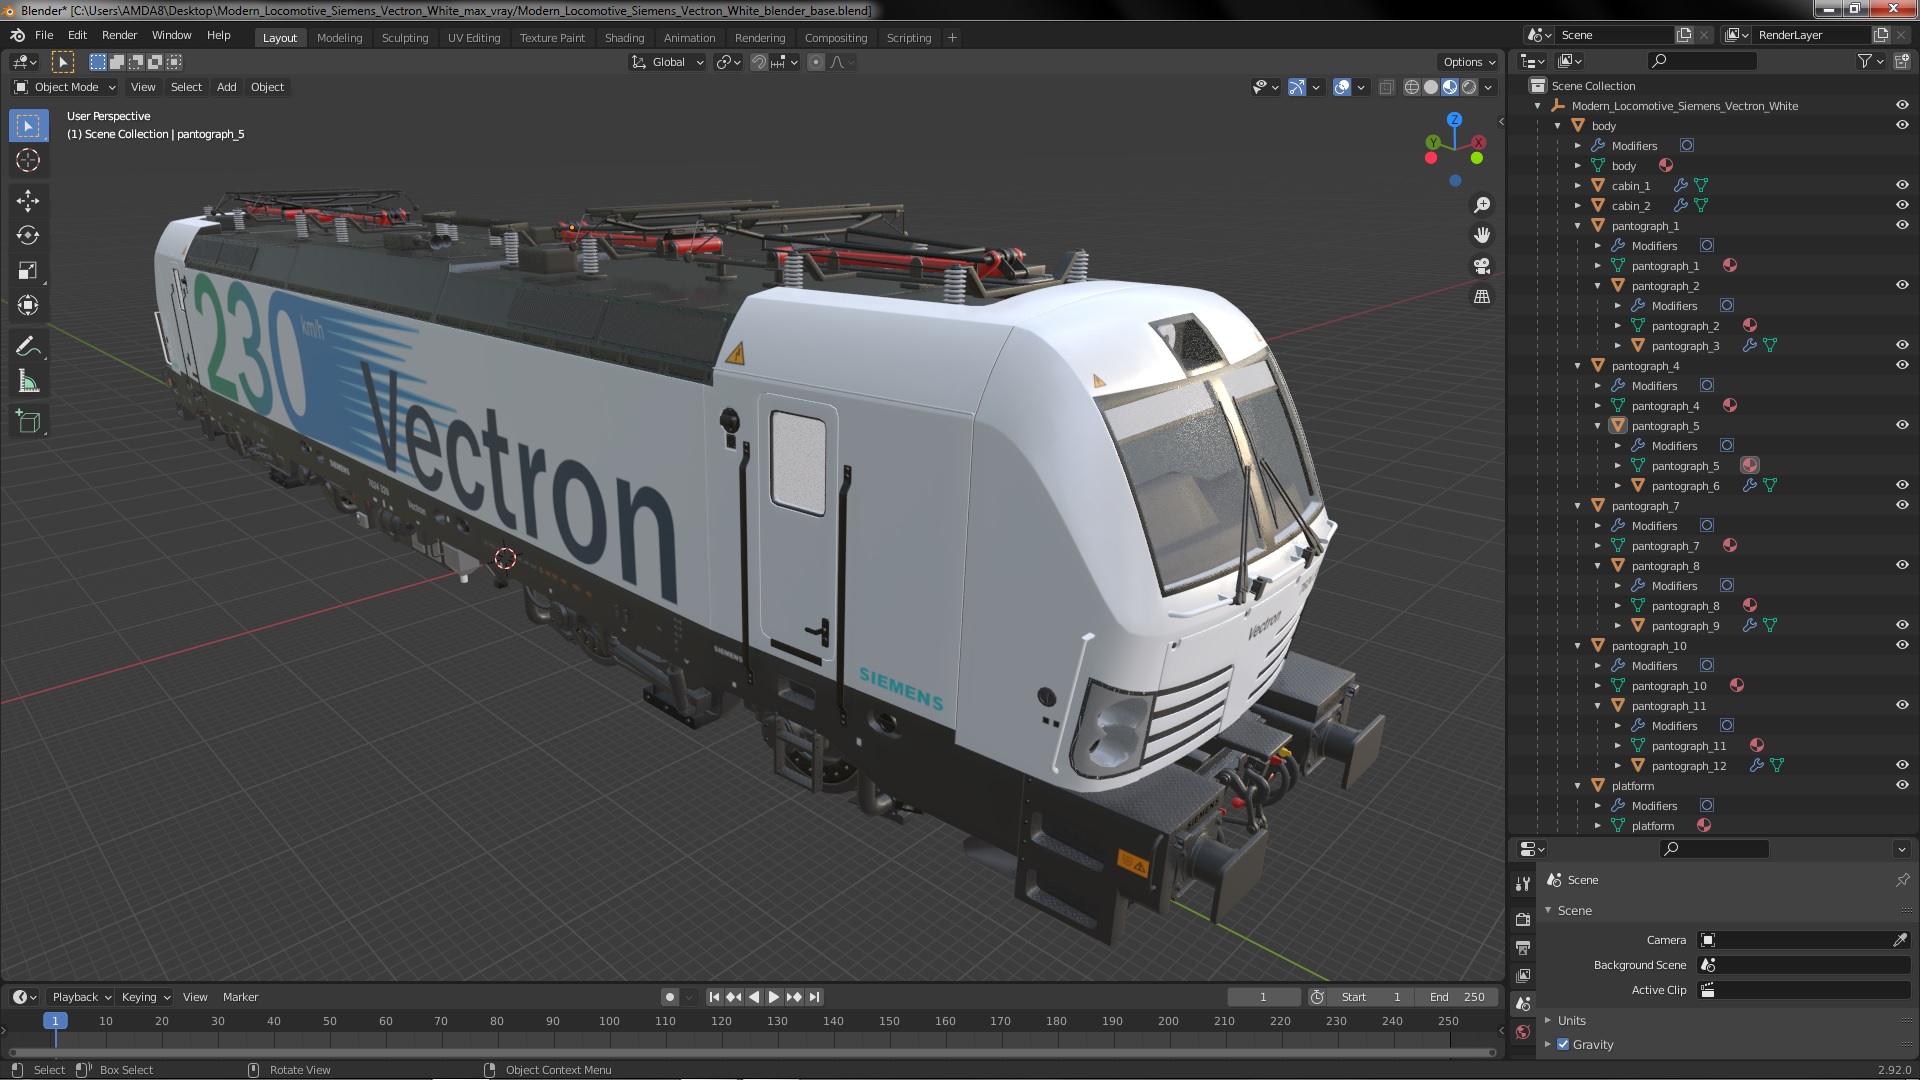1920x1080 pixels.
Task: Switch orthographic/perspective grid icon
Action: [x=1482, y=297]
